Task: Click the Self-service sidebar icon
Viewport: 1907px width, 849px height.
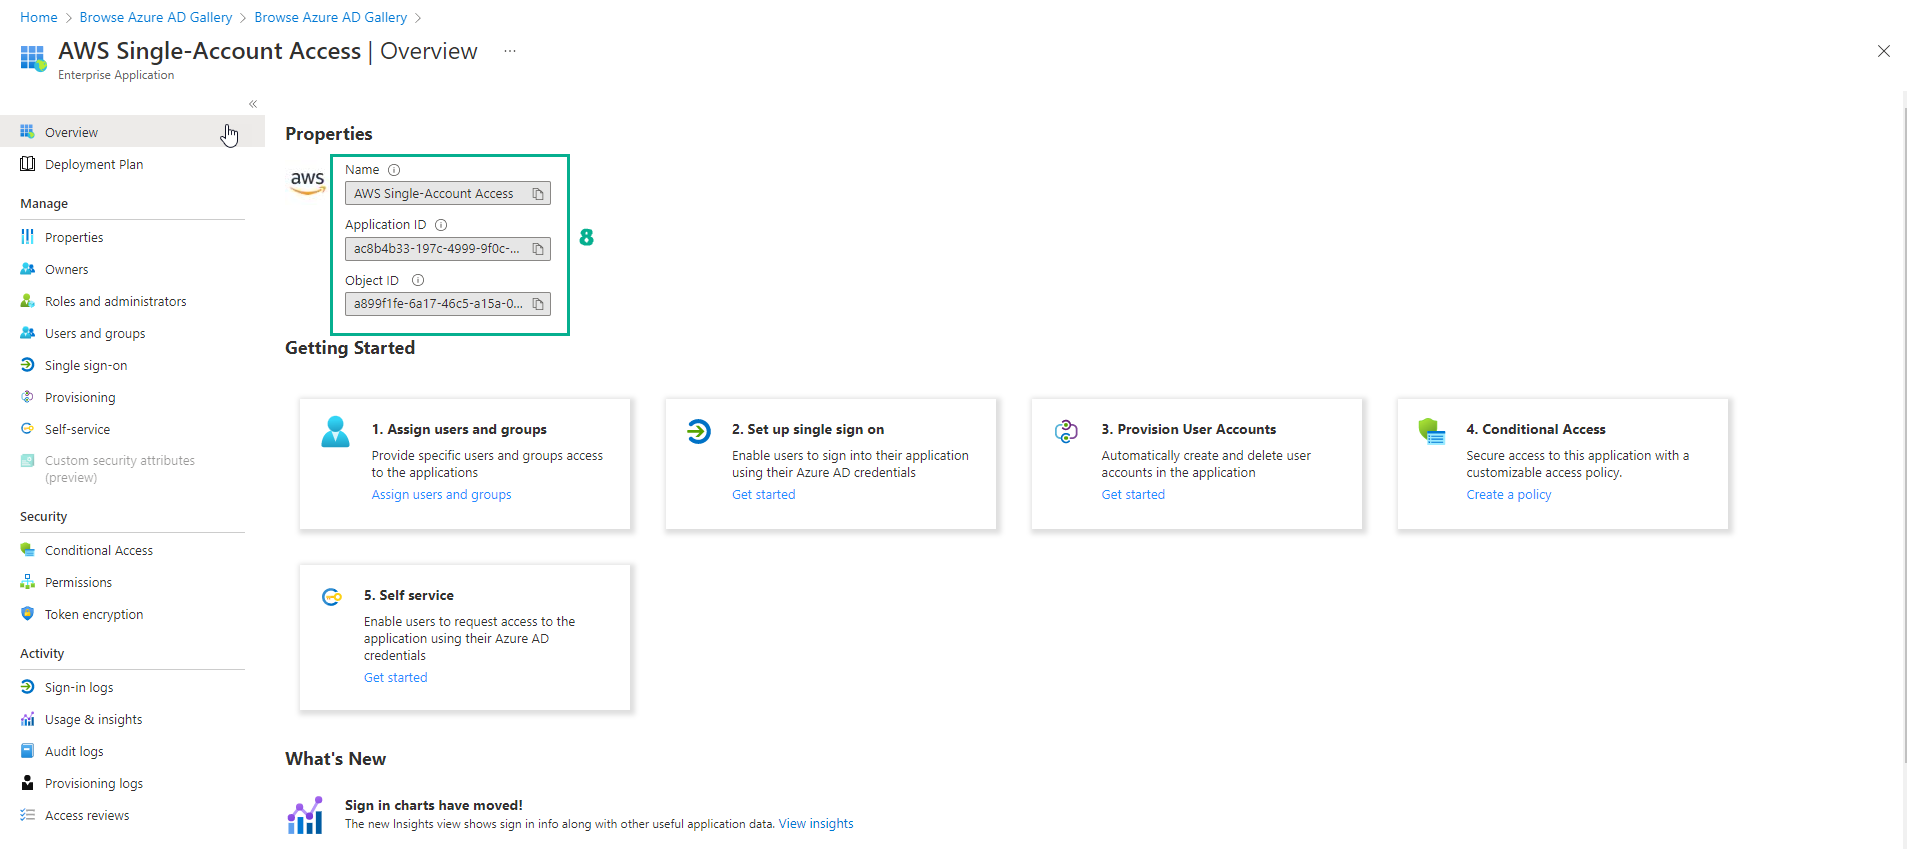Action: pos(28,429)
